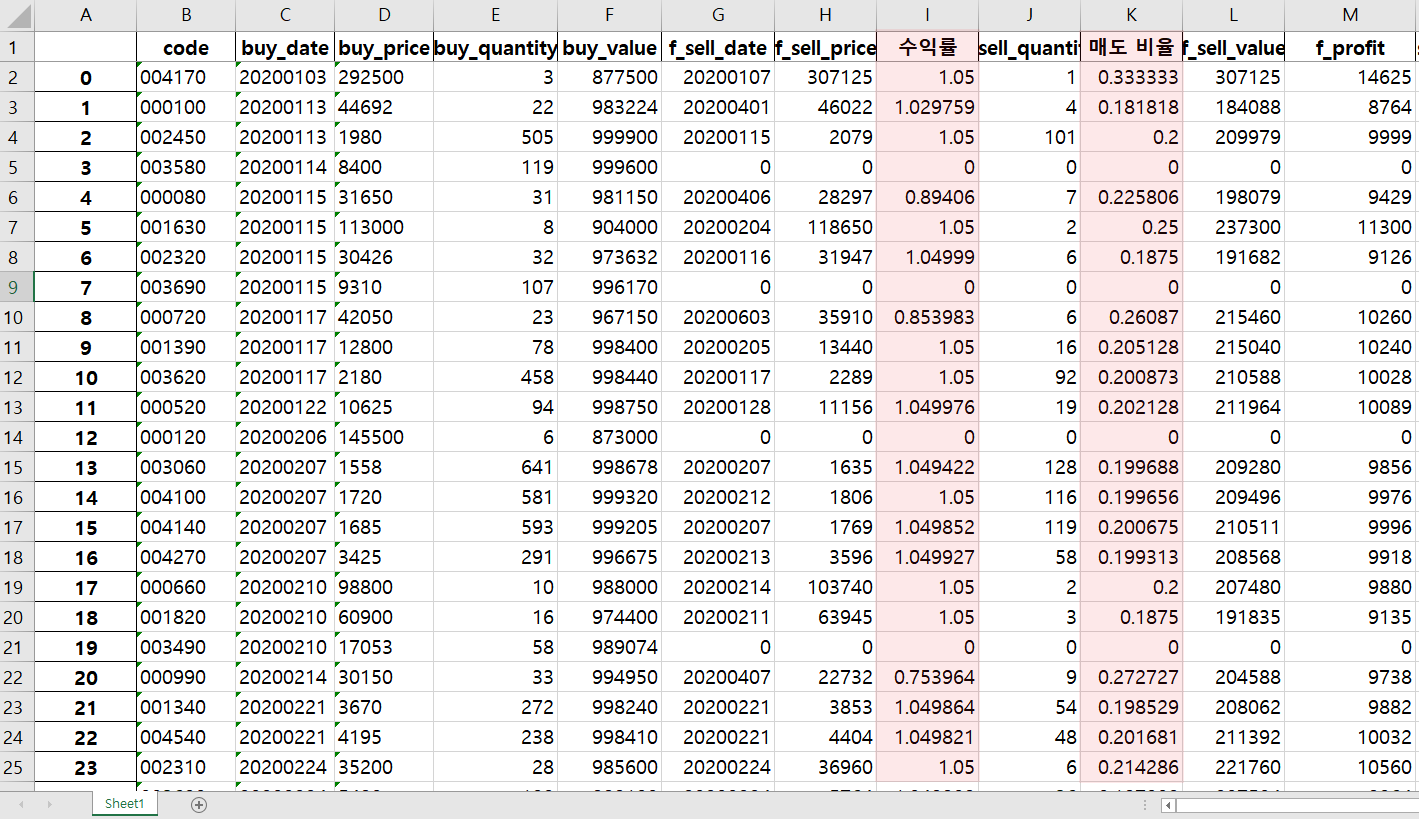Select the 'buy_quantity' header cell
This screenshot has width=1419, height=819.
click(496, 47)
